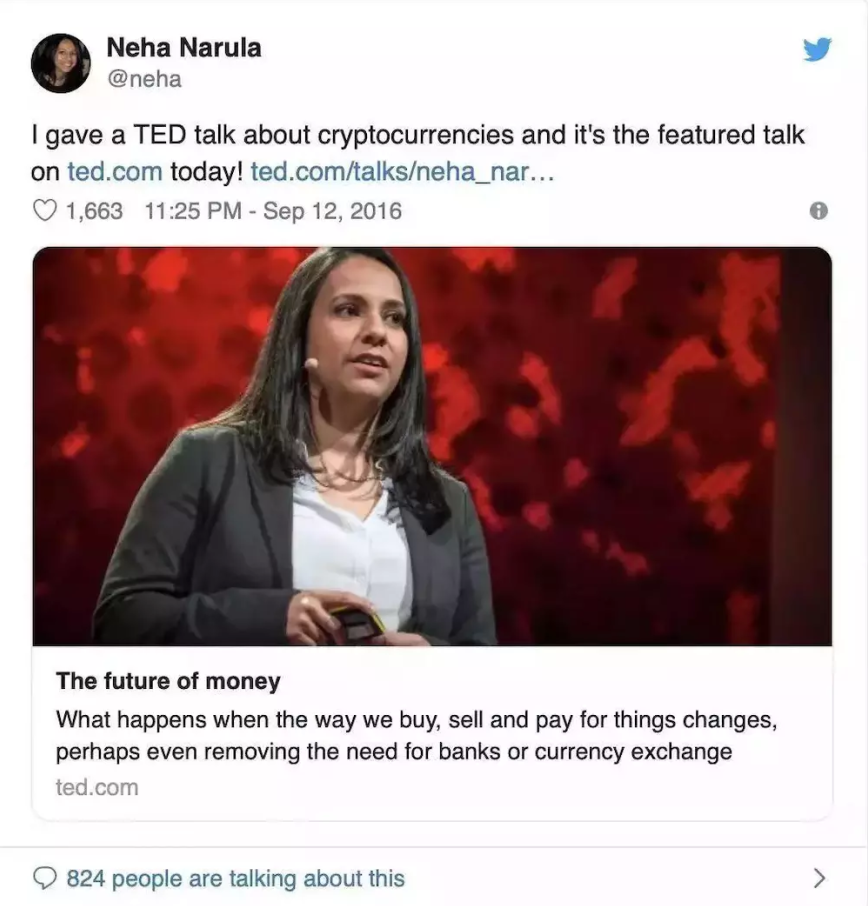The width and height of the screenshot is (868, 906).
Task: Click the heart like icon
Action: [x=44, y=211]
